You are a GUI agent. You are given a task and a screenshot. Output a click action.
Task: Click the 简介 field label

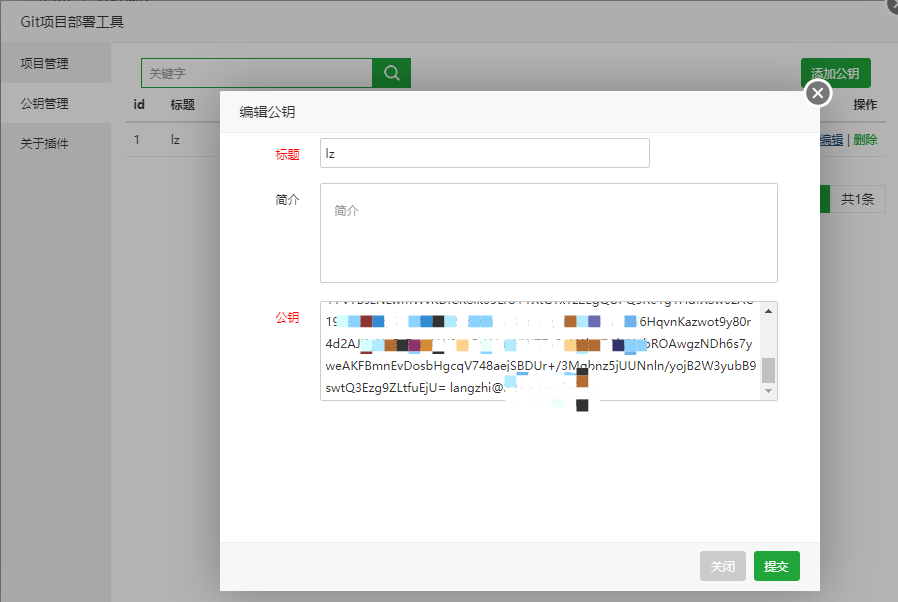click(x=287, y=199)
